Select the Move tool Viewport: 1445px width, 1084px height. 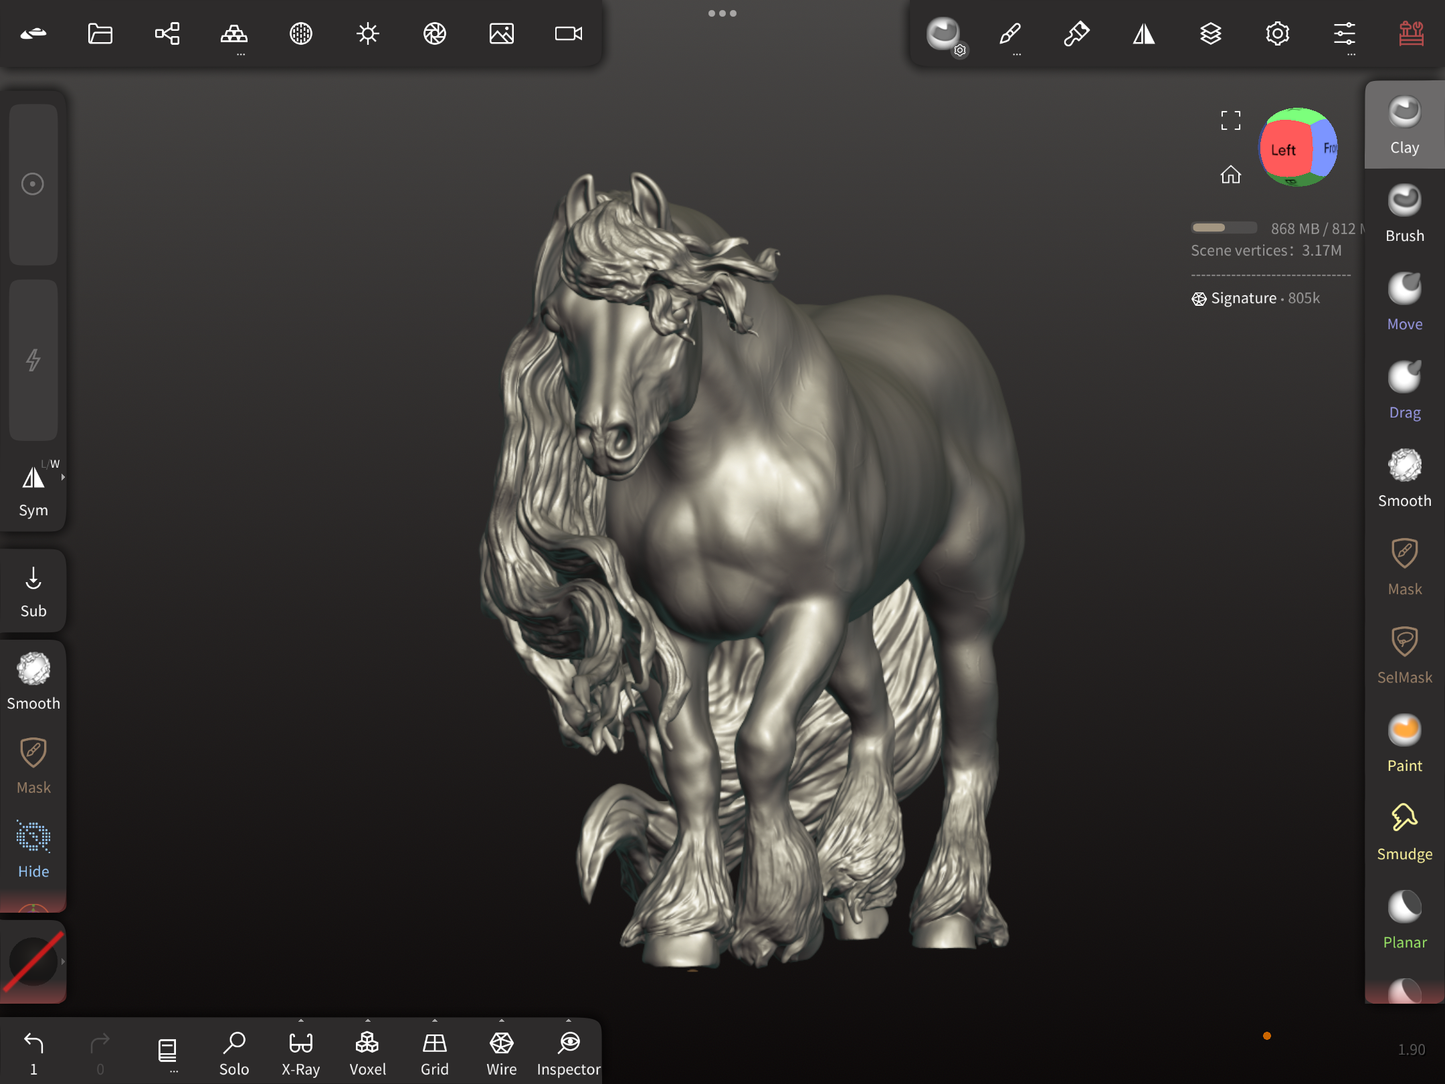pyautogui.click(x=1404, y=302)
